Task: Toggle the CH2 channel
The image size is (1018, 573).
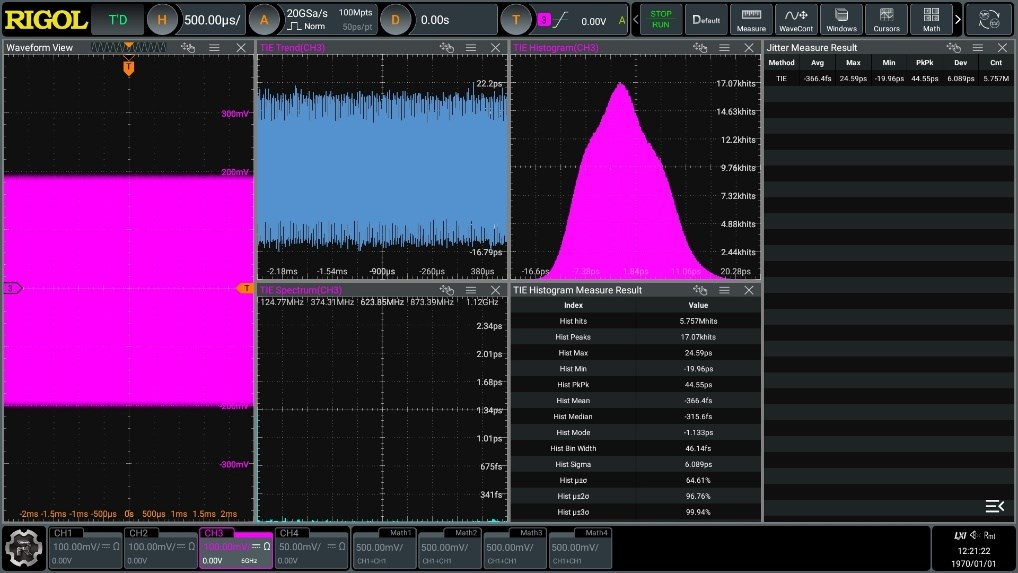Action: point(160,548)
